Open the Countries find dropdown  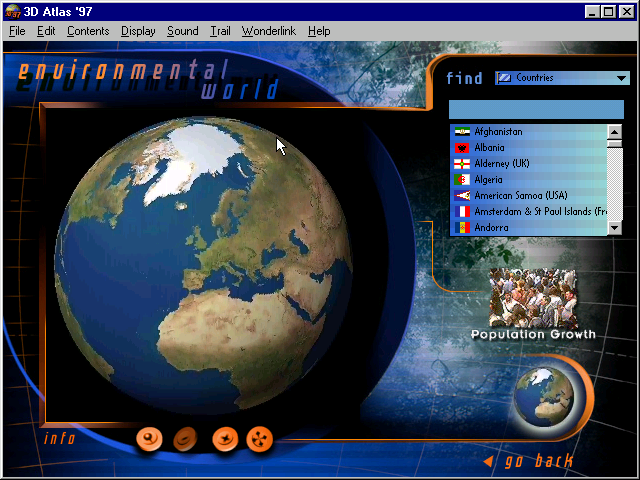(562, 78)
